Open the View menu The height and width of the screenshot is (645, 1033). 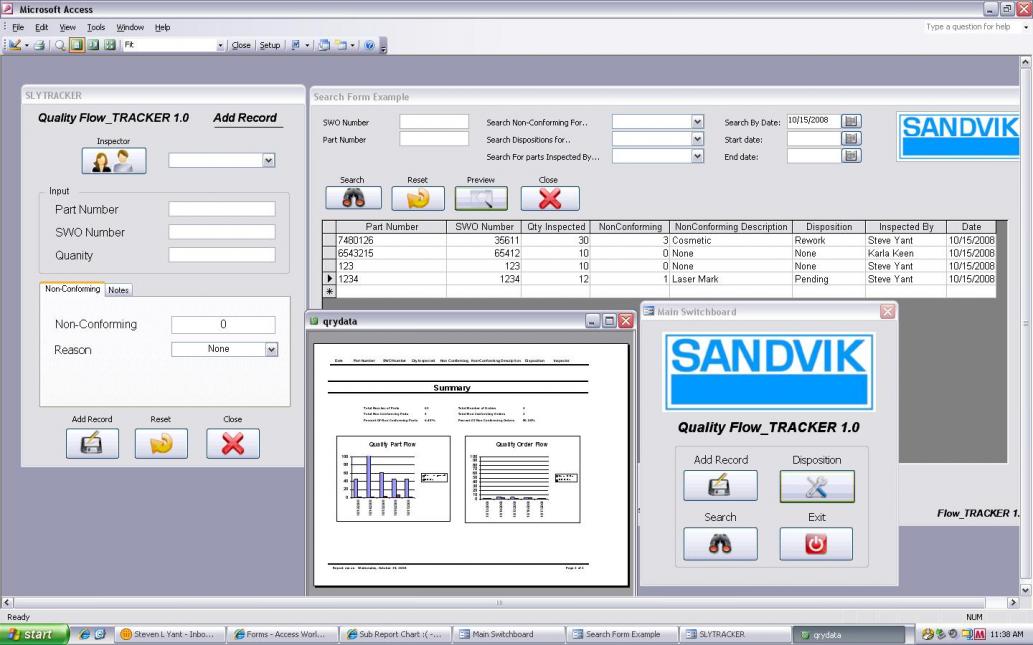coord(67,27)
